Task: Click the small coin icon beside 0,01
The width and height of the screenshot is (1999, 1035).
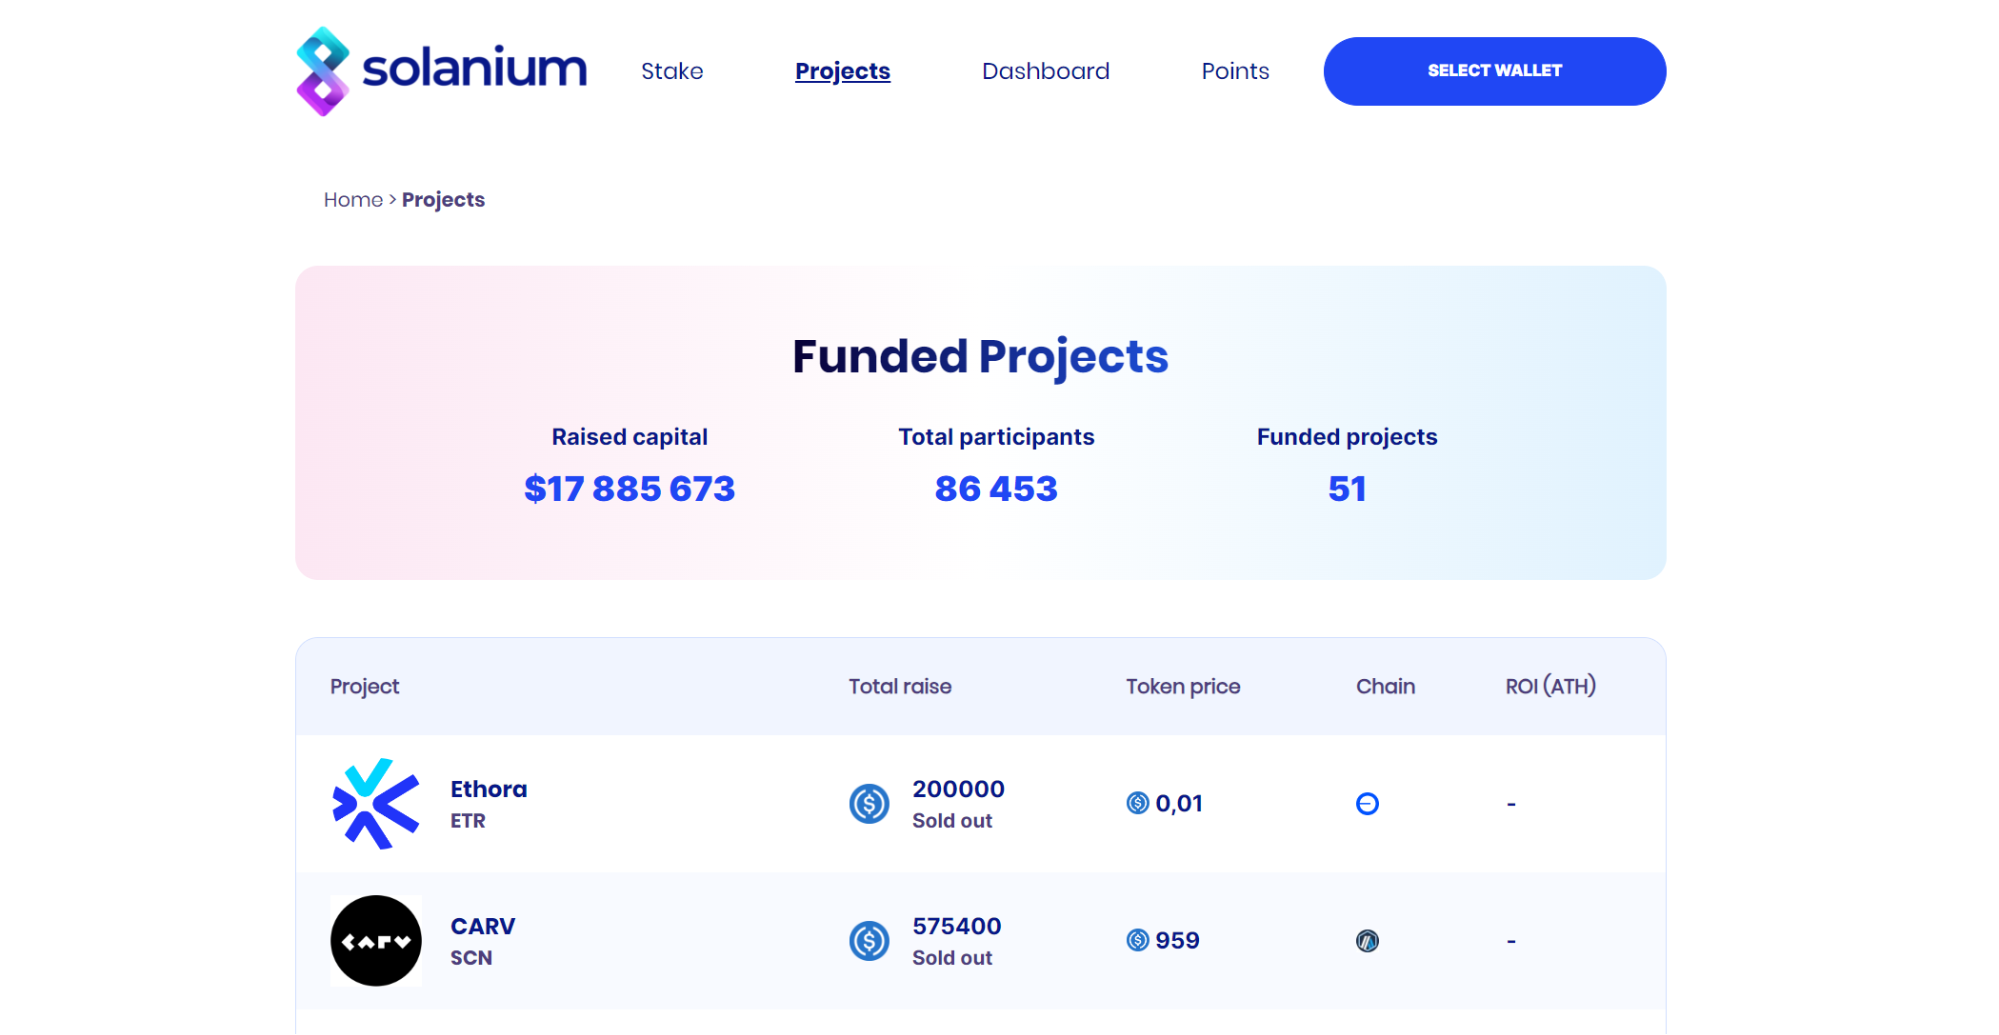Action: pyautogui.click(x=1137, y=803)
